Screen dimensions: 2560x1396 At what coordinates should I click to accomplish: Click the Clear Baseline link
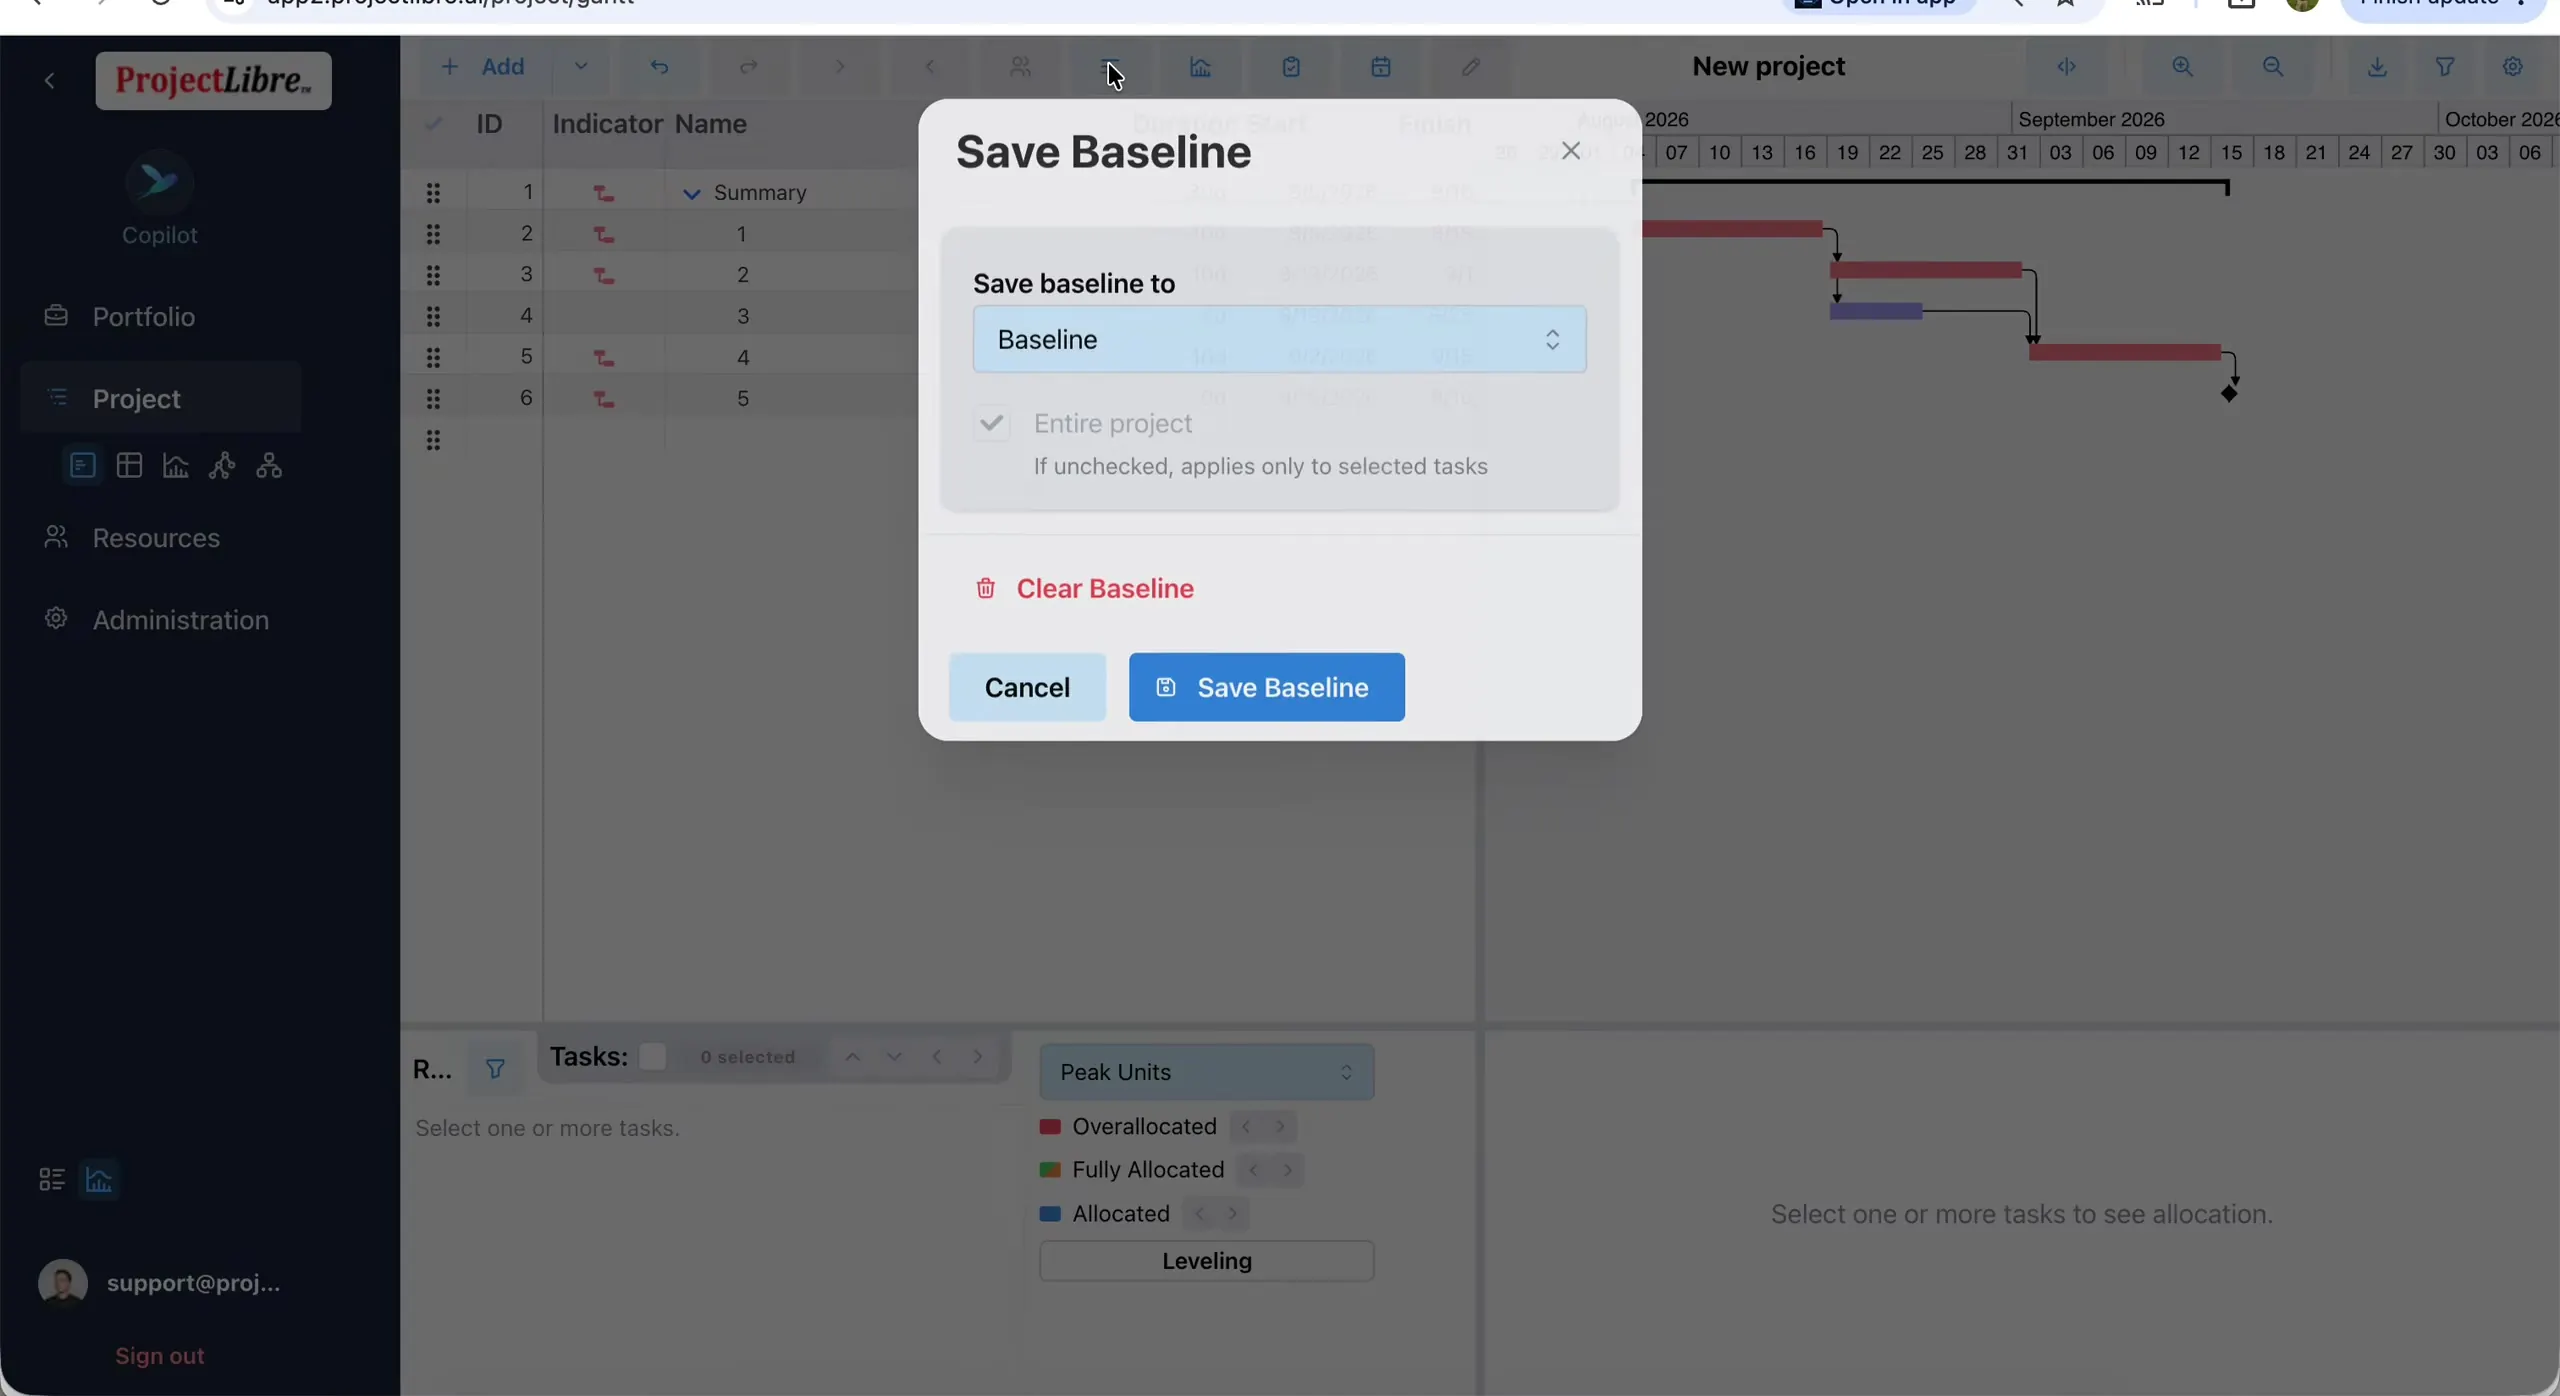coord(1084,588)
